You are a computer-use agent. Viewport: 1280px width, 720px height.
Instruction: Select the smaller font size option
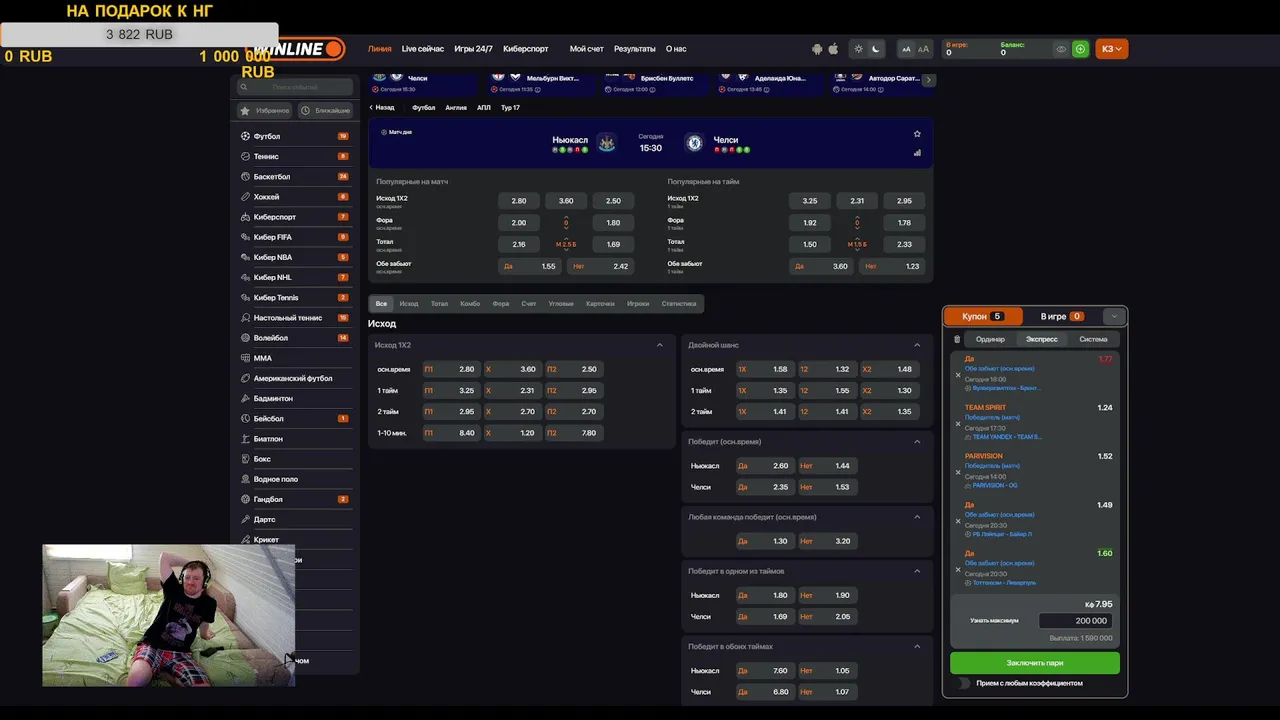906,49
